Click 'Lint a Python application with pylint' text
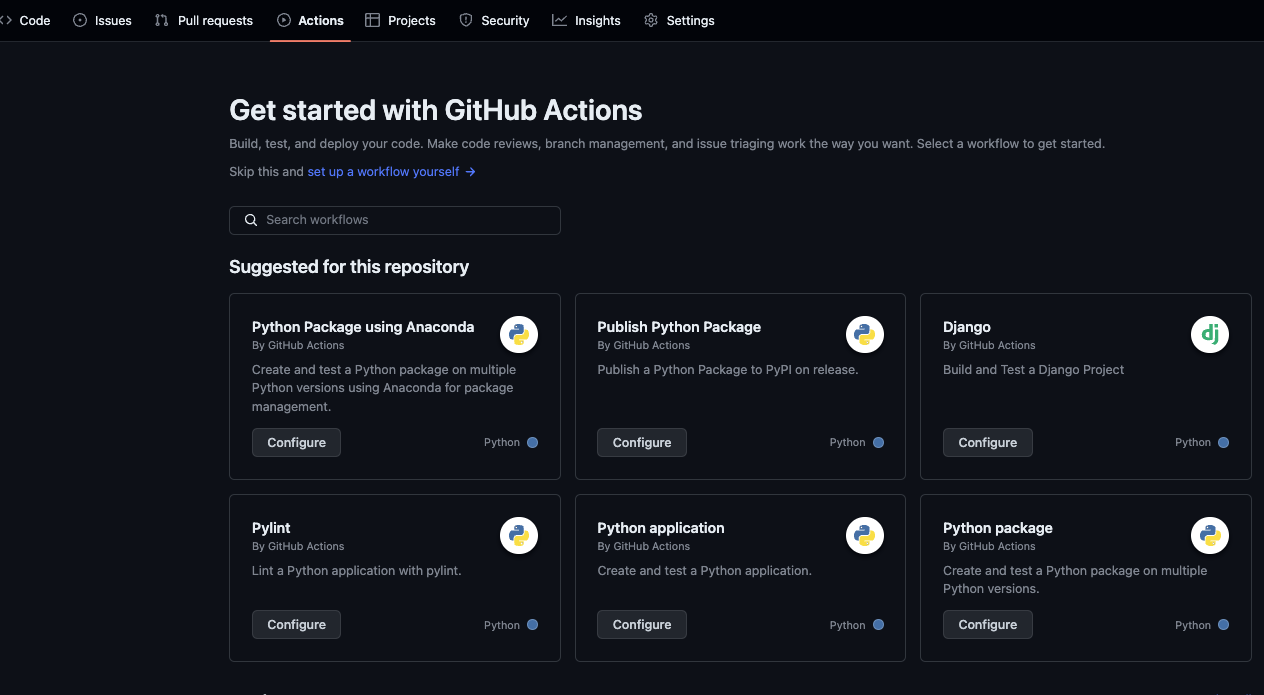Viewport: 1264px width, 695px height. coord(357,571)
